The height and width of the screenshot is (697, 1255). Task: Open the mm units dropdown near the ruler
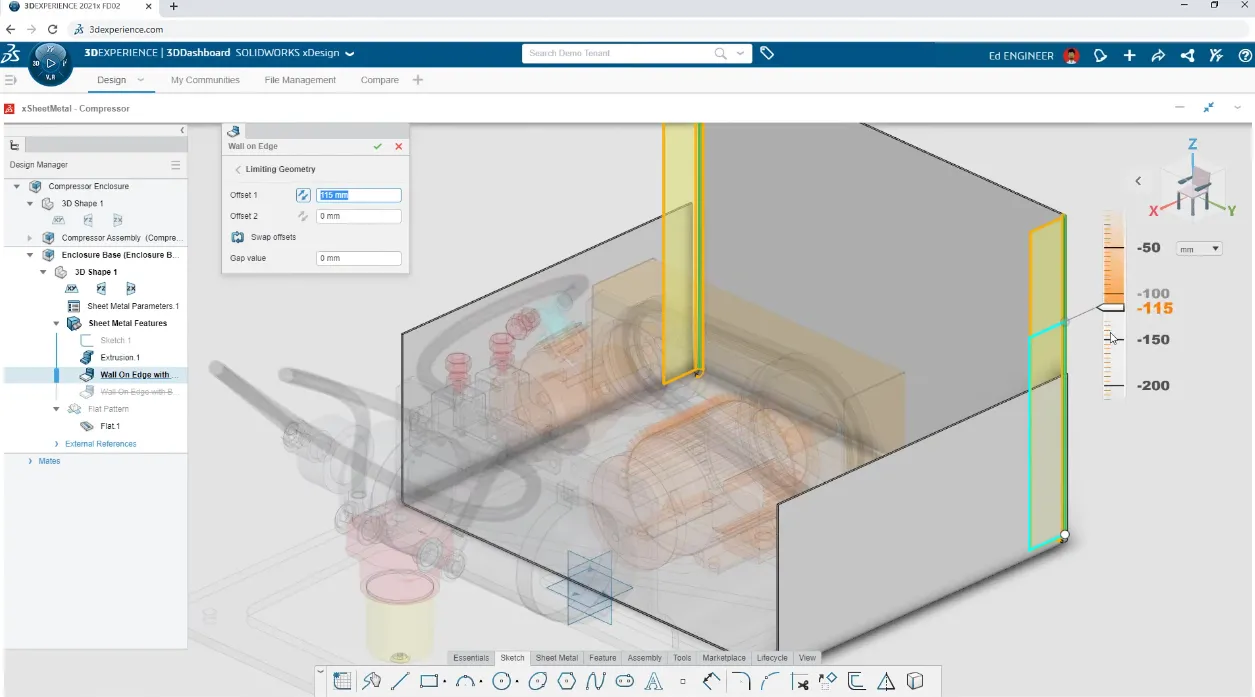pyautogui.click(x=1197, y=247)
